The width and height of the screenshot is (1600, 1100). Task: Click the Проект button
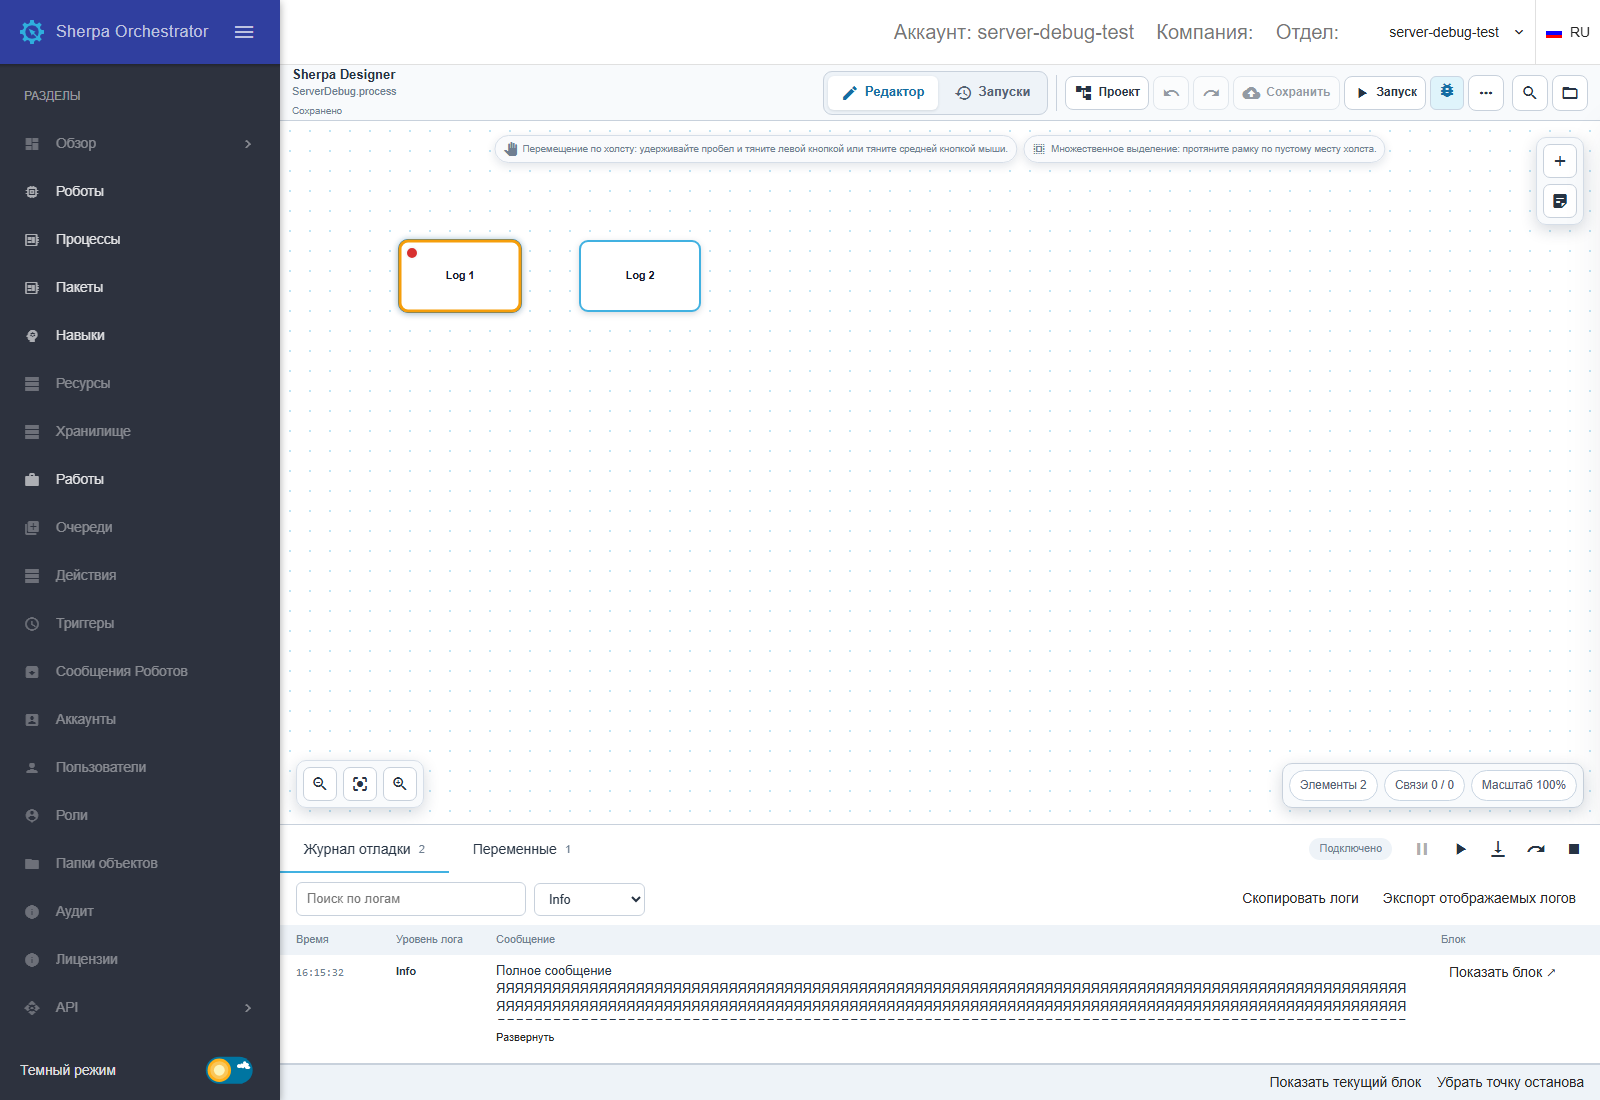click(x=1107, y=92)
